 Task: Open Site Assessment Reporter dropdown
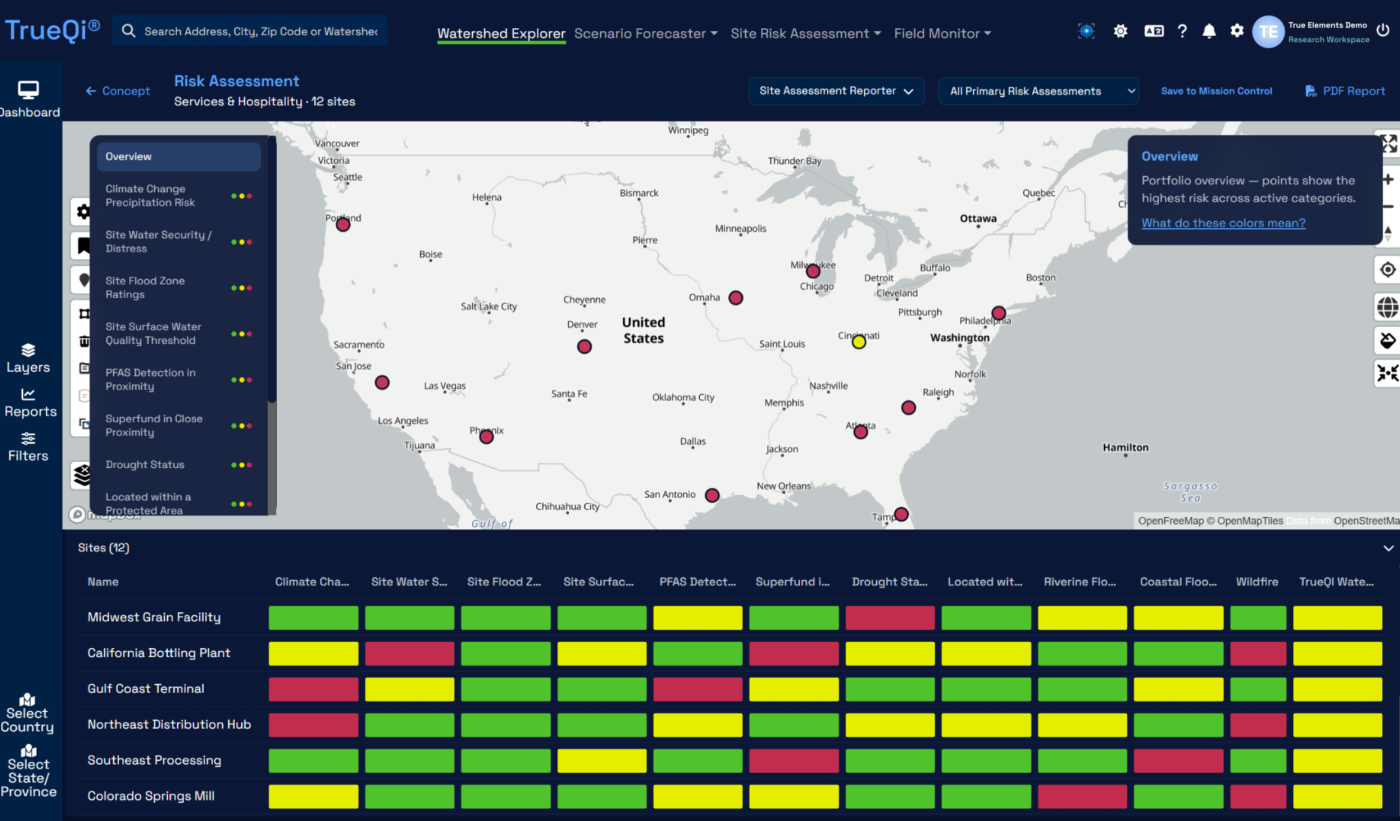(836, 91)
